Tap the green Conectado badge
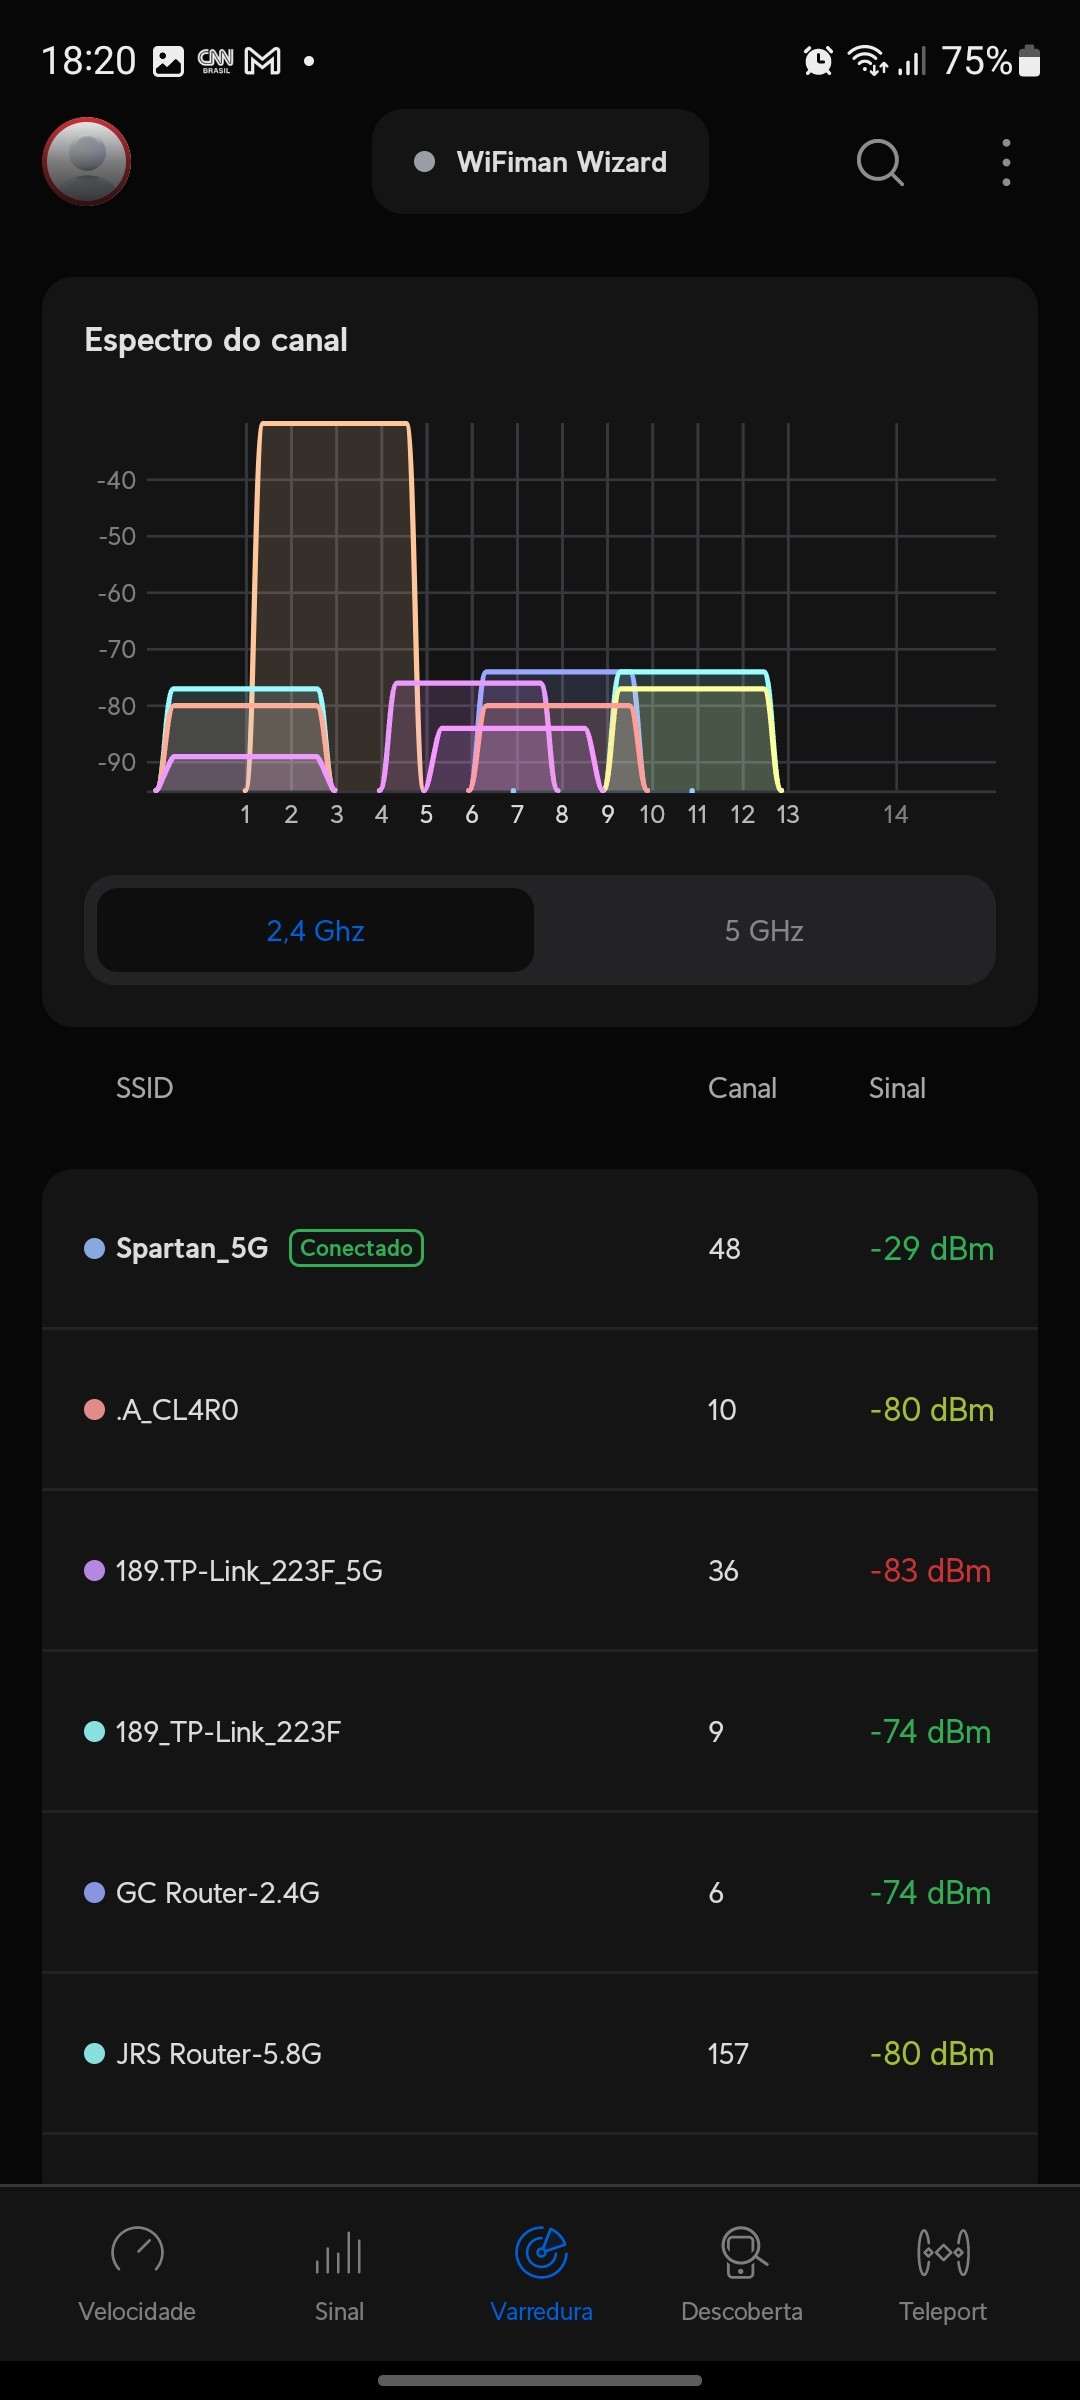Image resolution: width=1080 pixels, height=2400 pixels. (x=356, y=1249)
